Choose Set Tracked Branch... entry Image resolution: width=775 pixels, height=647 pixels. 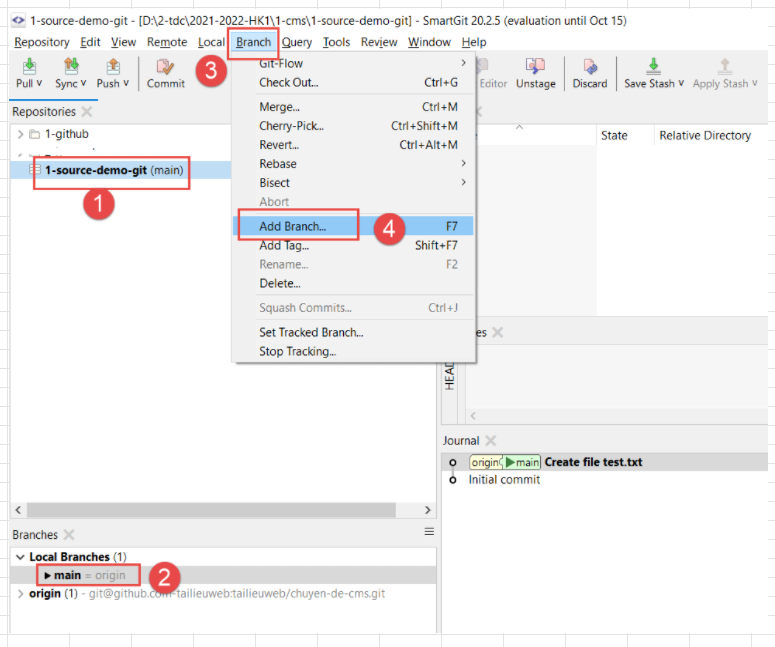click(x=353, y=332)
